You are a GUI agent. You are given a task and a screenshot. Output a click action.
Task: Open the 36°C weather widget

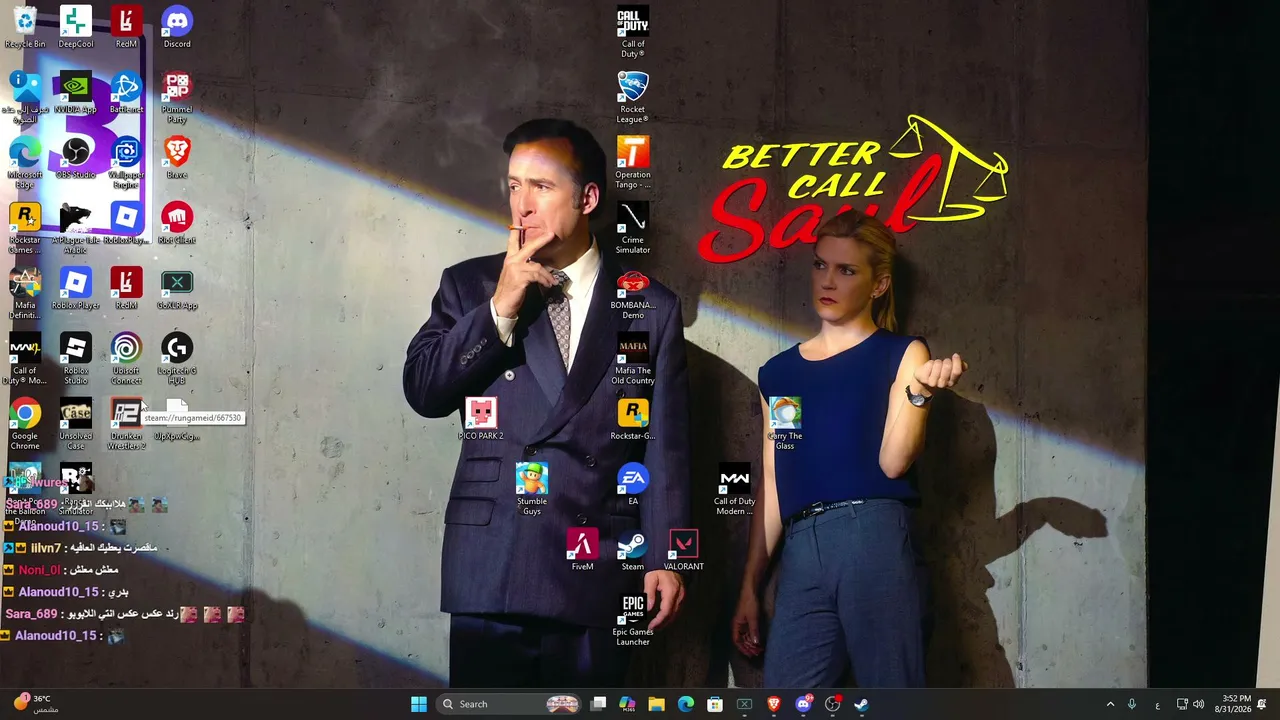34,704
